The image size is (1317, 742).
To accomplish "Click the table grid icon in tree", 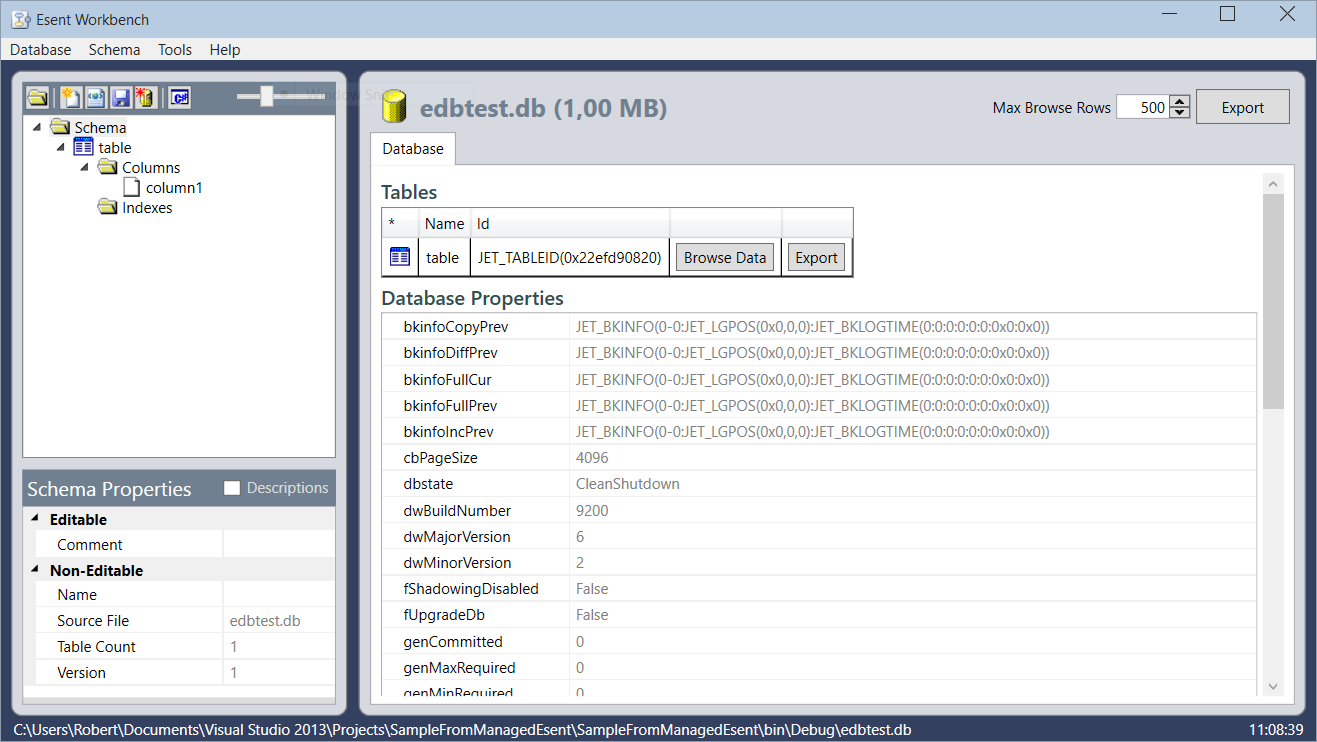I will point(84,147).
